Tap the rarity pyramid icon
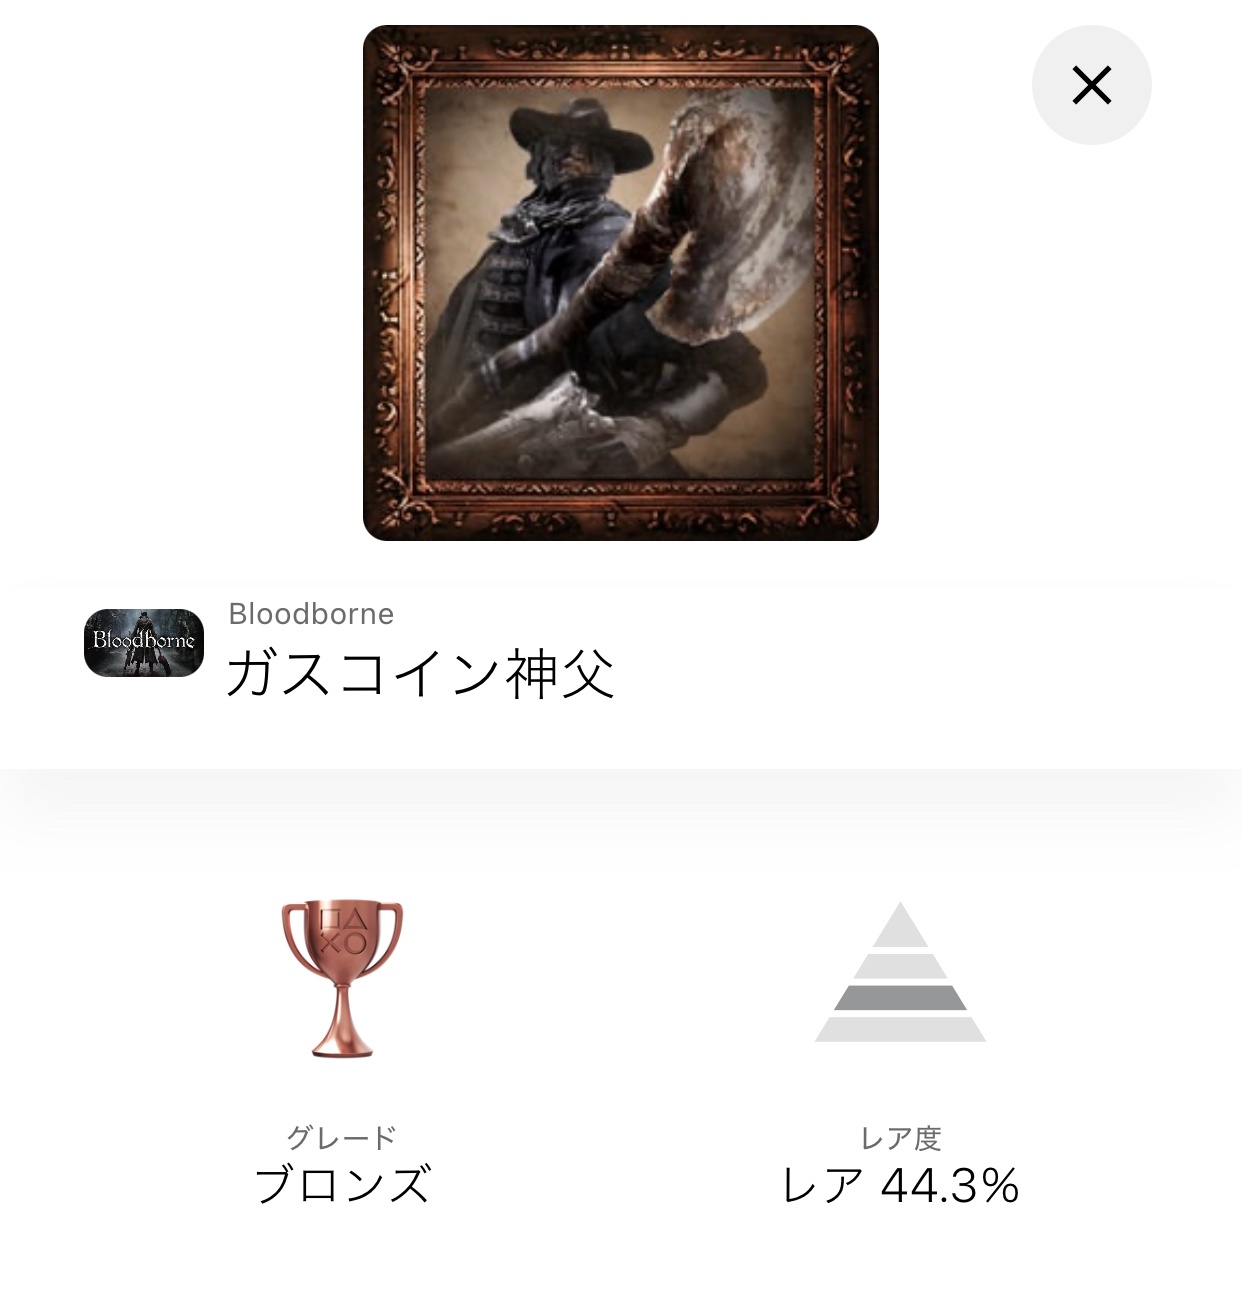This screenshot has width=1242, height=1306. coord(900,972)
